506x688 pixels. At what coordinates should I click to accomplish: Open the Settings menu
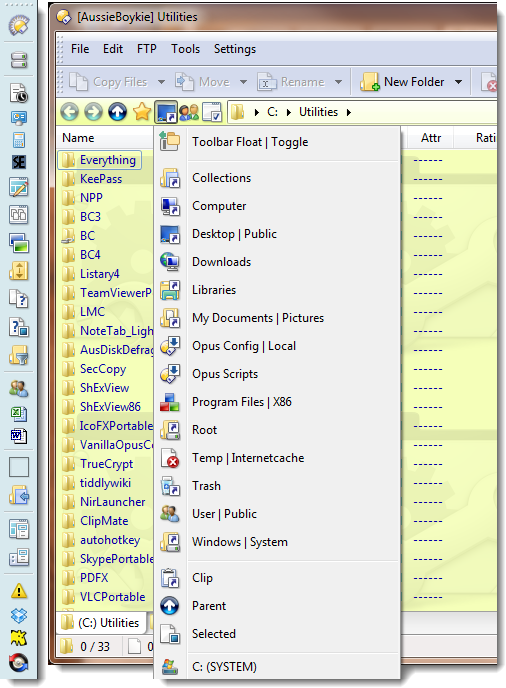coord(235,49)
